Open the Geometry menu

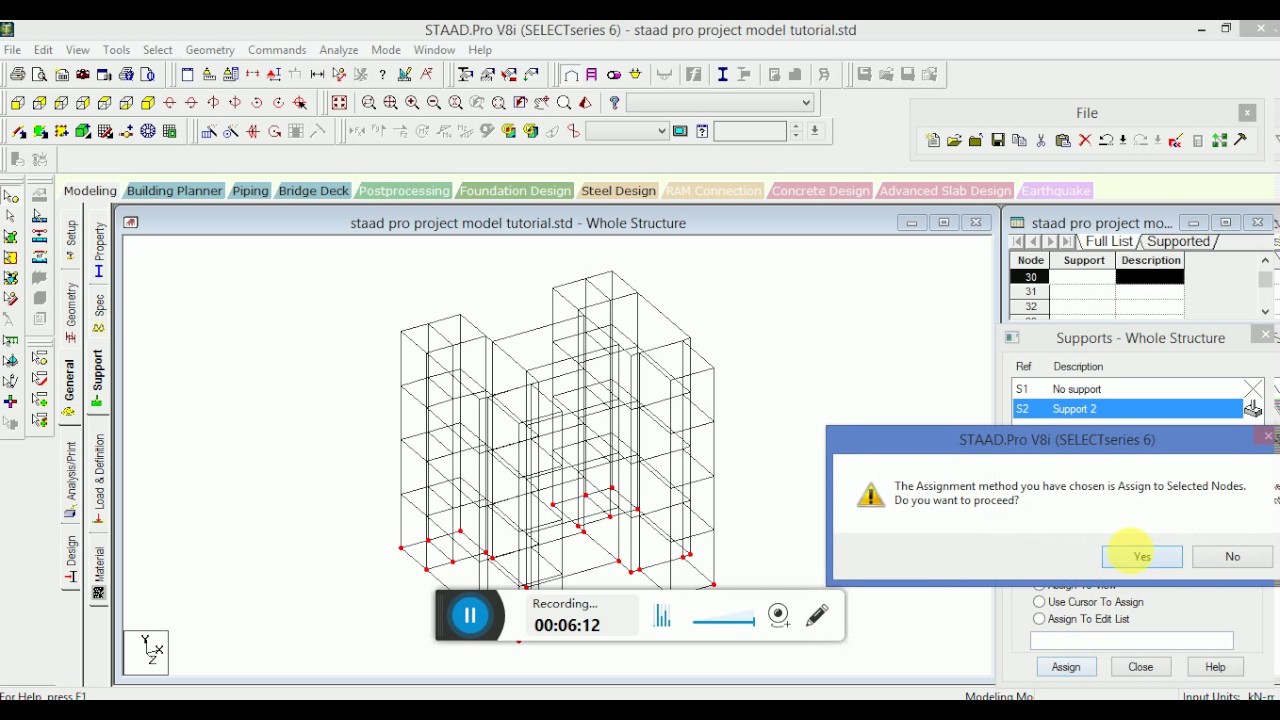coord(210,50)
